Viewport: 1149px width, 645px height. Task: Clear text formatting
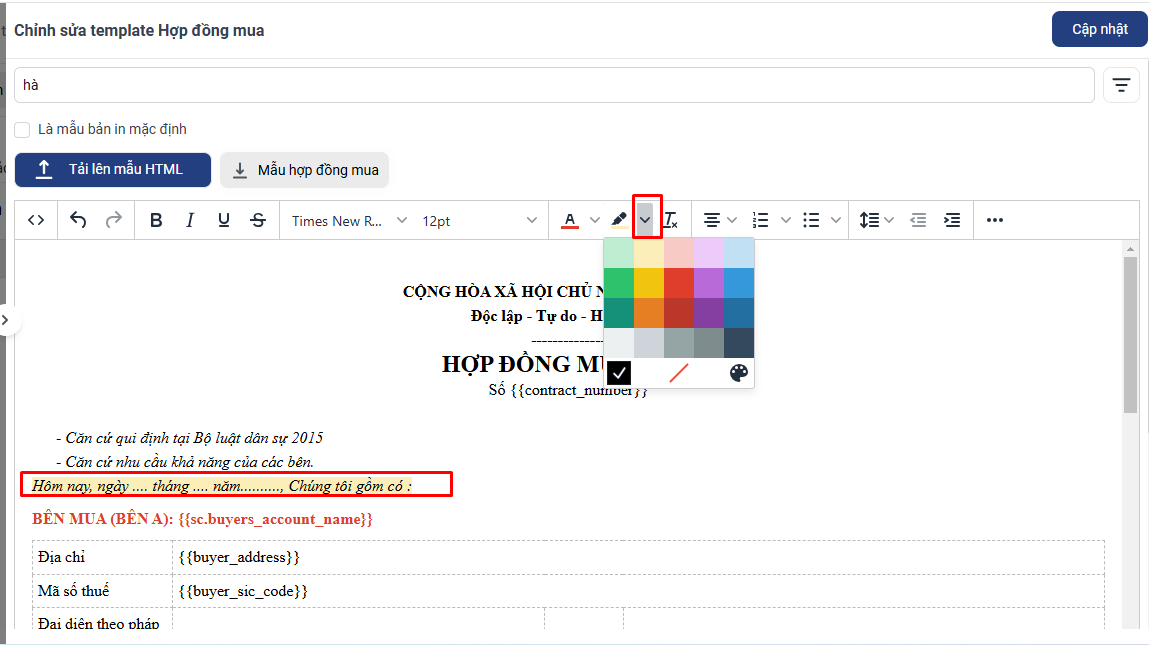point(671,221)
